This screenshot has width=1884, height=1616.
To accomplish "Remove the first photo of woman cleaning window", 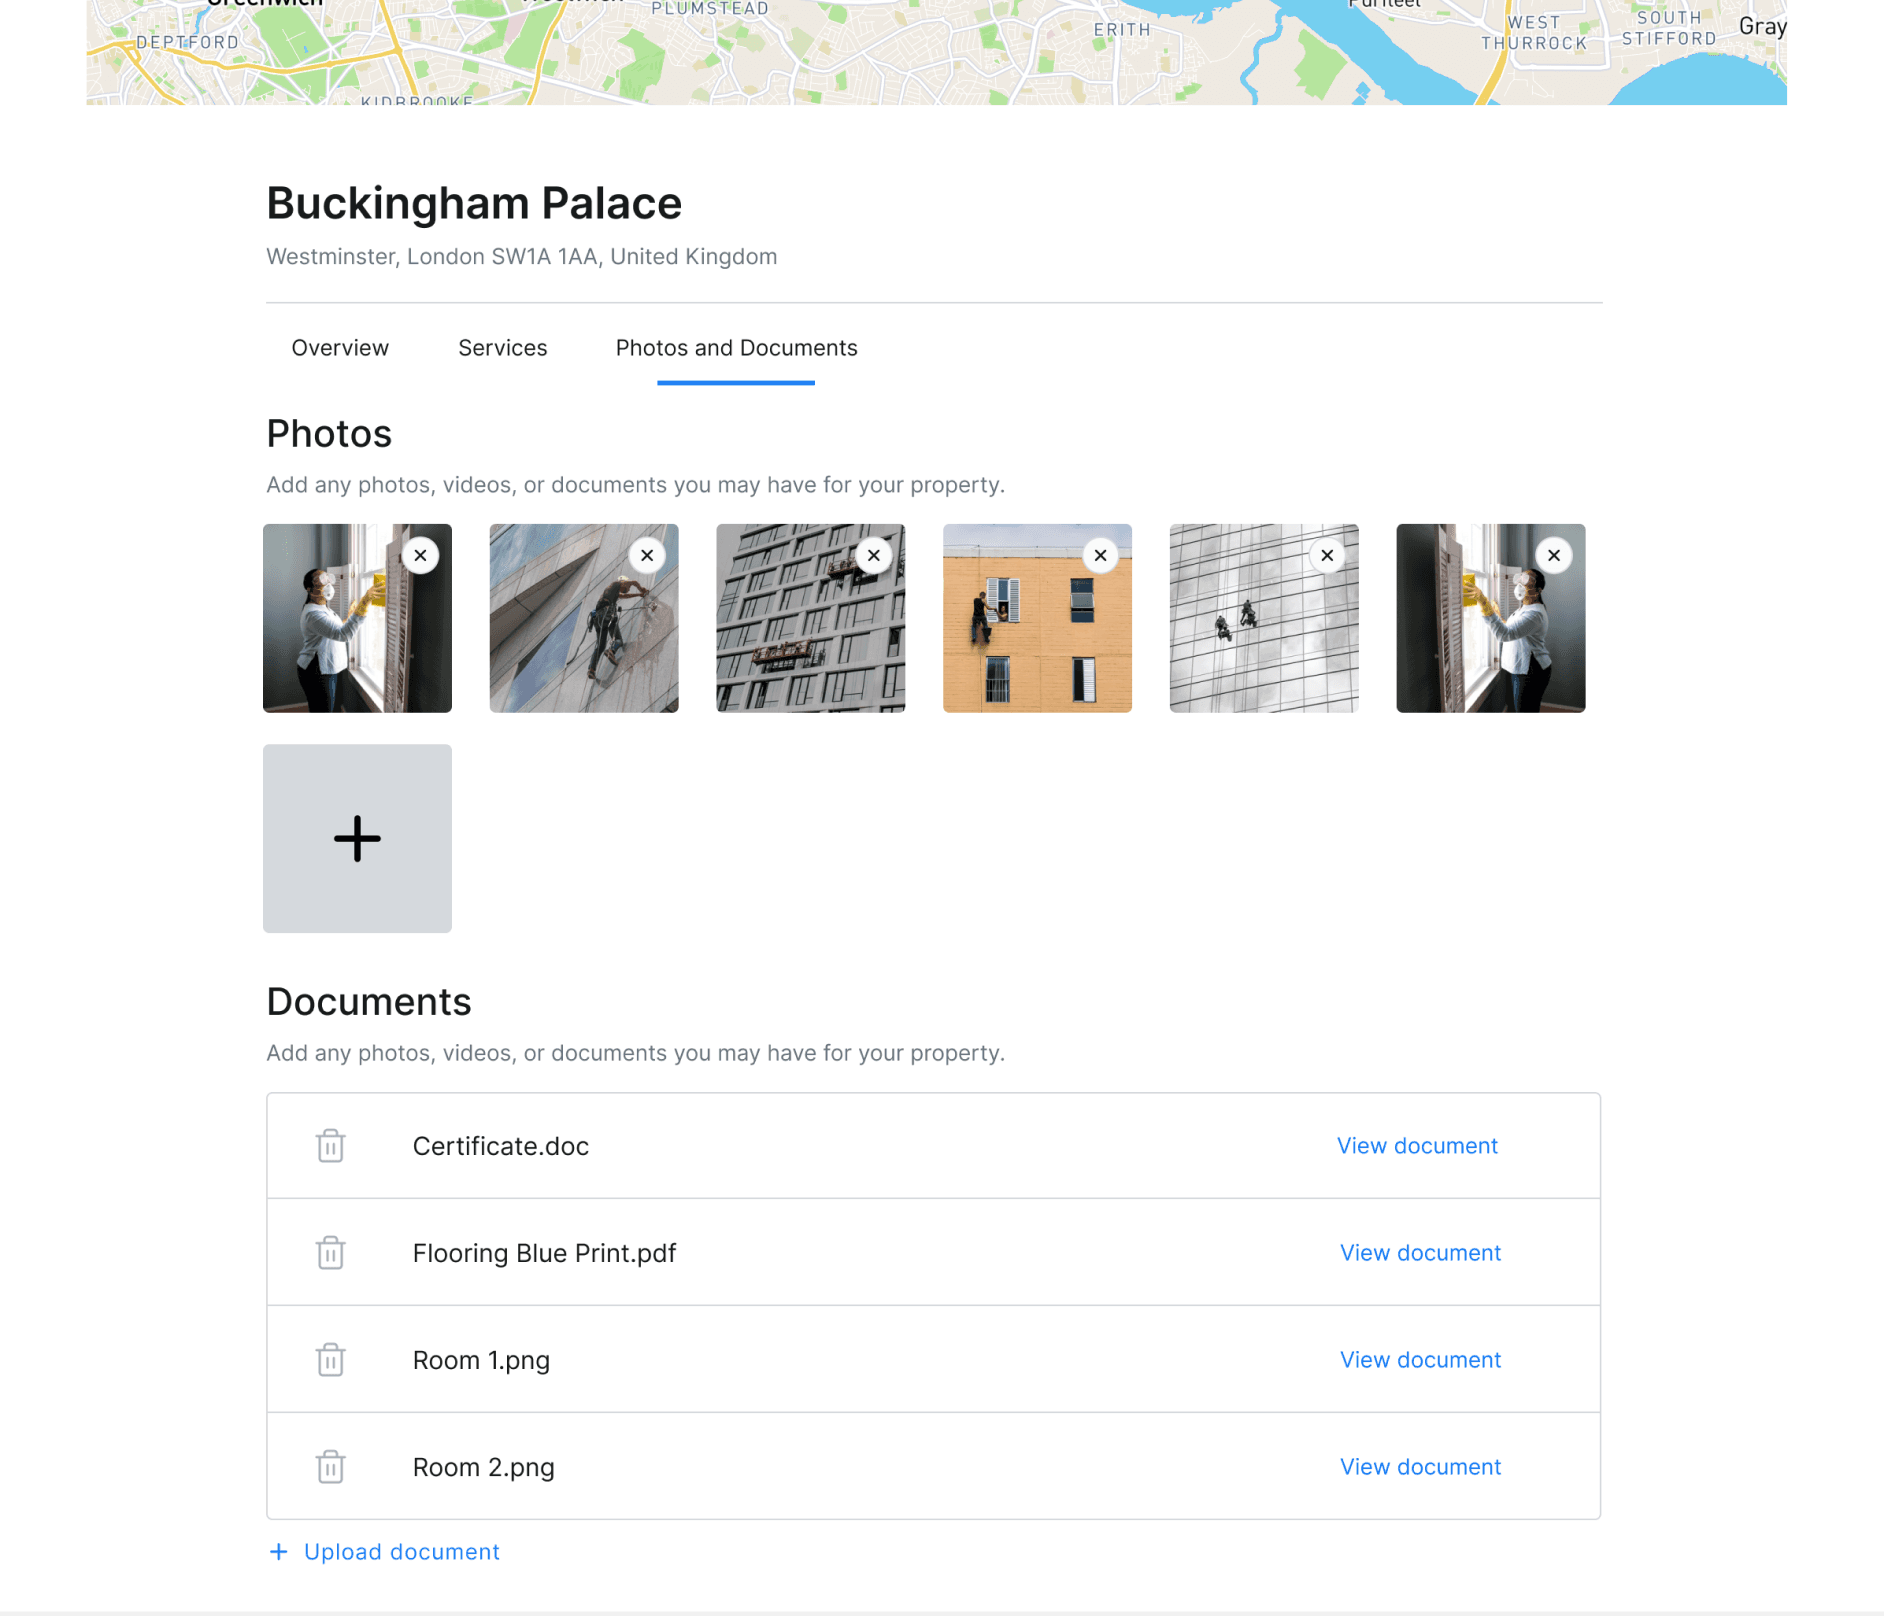I will click(x=420, y=555).
